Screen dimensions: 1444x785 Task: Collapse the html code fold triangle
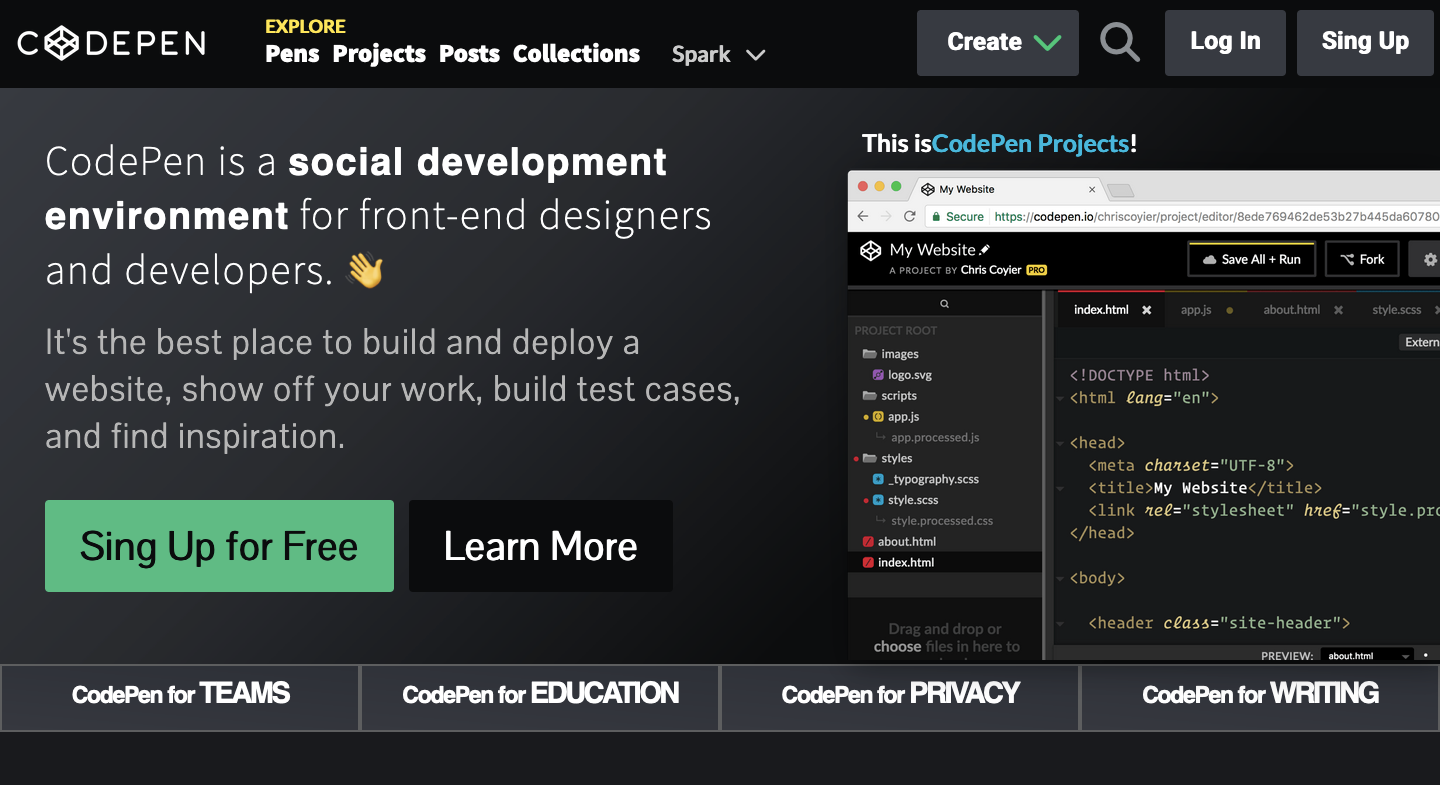point(1061,397)
